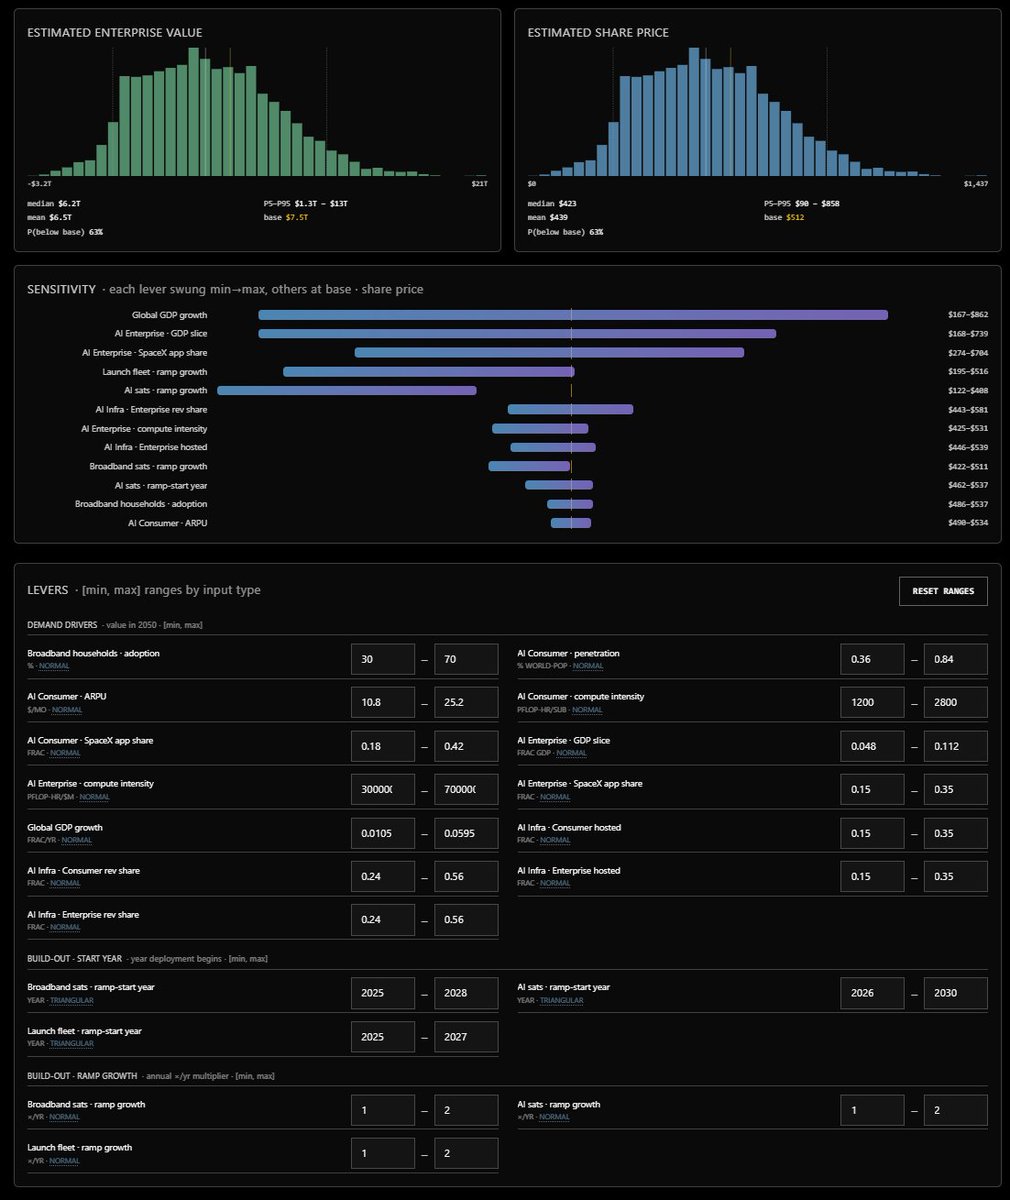
Task: Edit Launch fleet ramp growth max field
Action: [x=466, y=1153]
